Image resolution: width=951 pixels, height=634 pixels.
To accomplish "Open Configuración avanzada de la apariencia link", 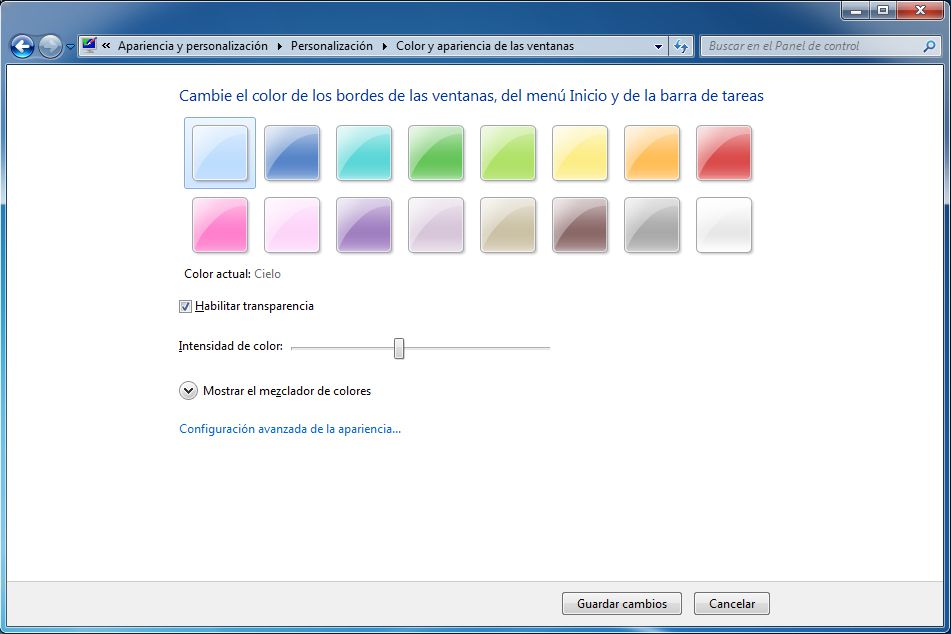I will (288, 428).
